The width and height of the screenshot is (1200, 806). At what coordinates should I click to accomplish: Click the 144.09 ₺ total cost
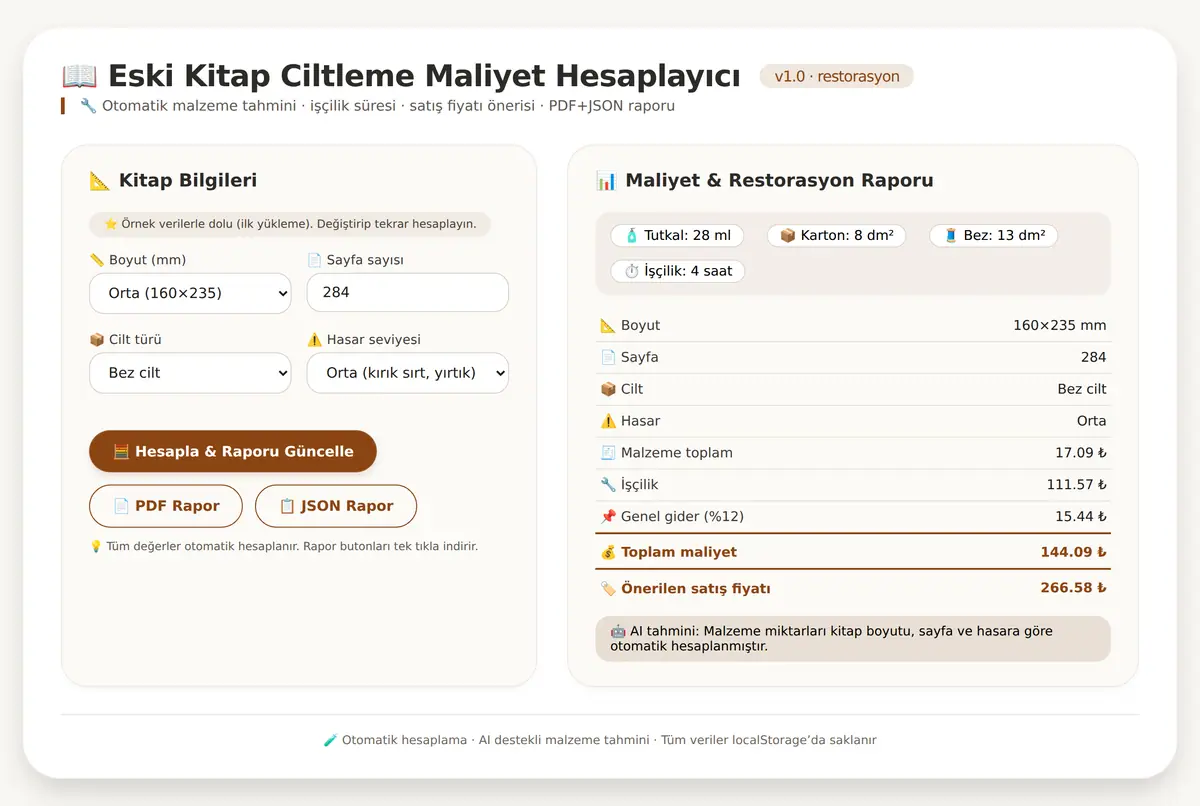pyautogui.click(x=1074, y=553)
